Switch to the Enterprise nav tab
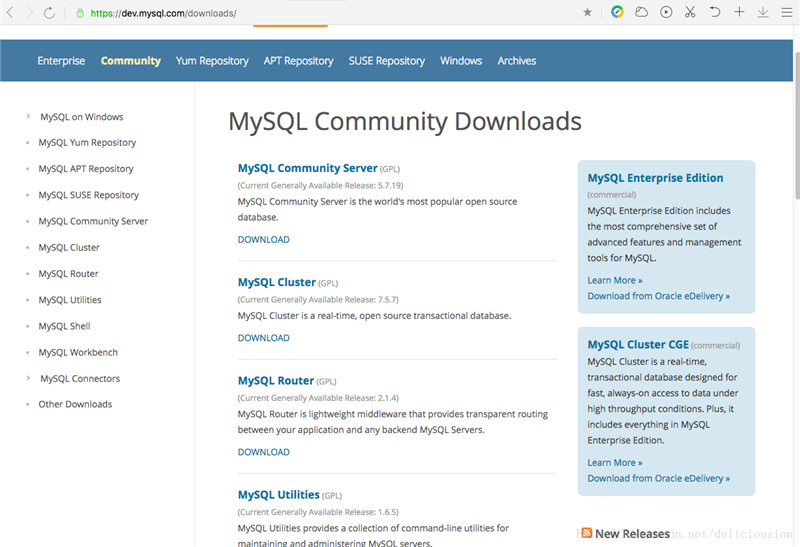The width and height of the screenshot is (800, 547). pyautogui.click(x=61, y=61)
